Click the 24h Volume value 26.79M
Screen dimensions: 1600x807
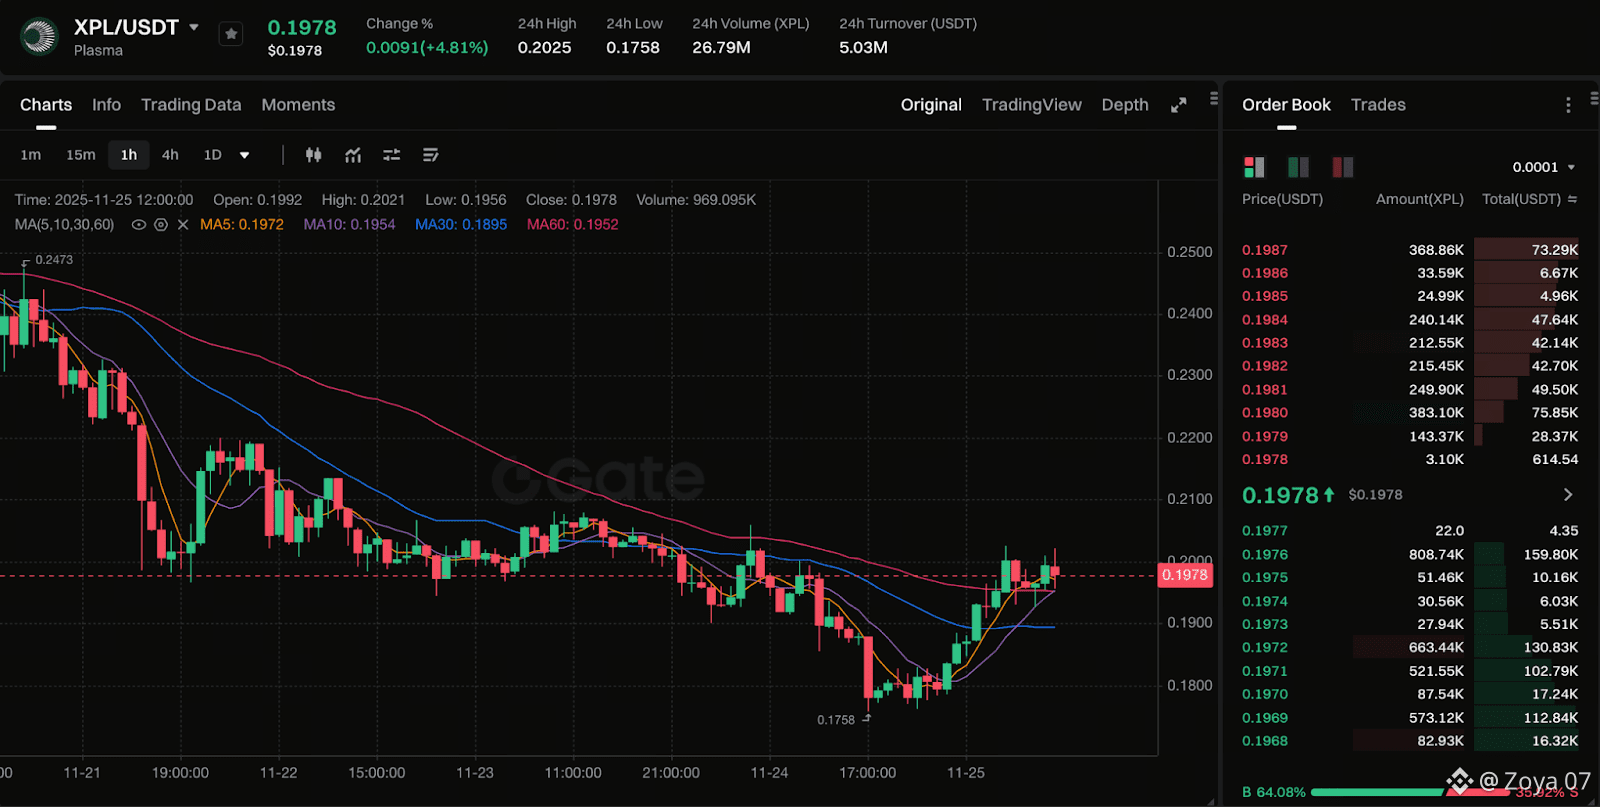click(x=721, y=47)
